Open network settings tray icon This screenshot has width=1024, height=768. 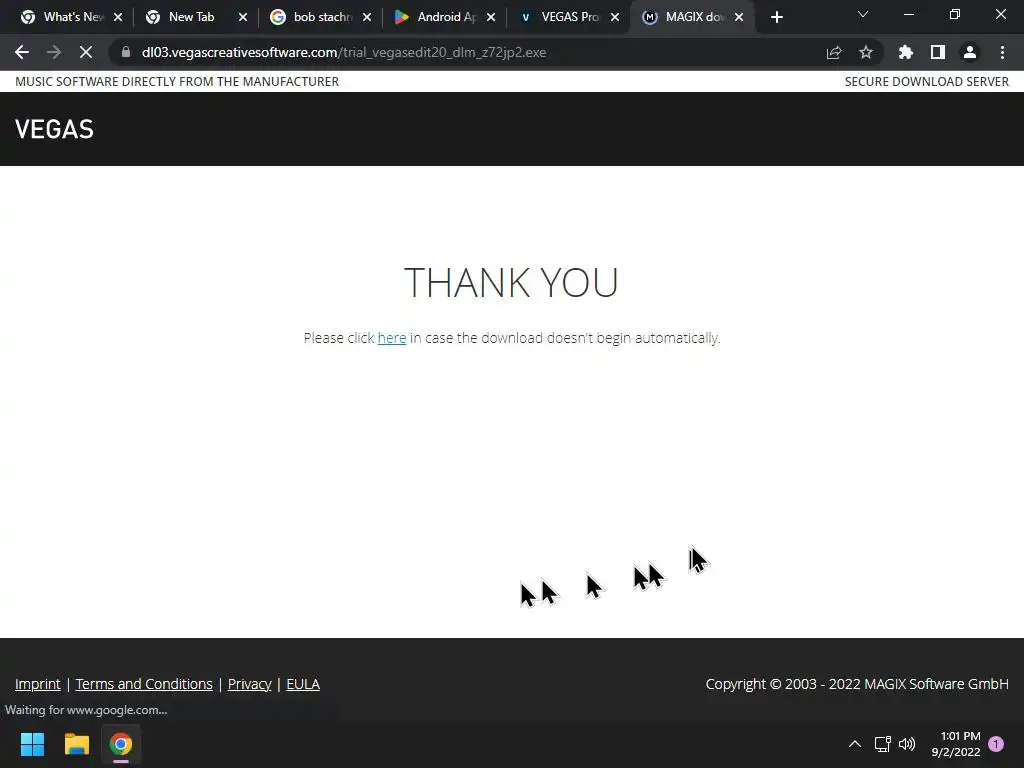(x=883, y=744)
